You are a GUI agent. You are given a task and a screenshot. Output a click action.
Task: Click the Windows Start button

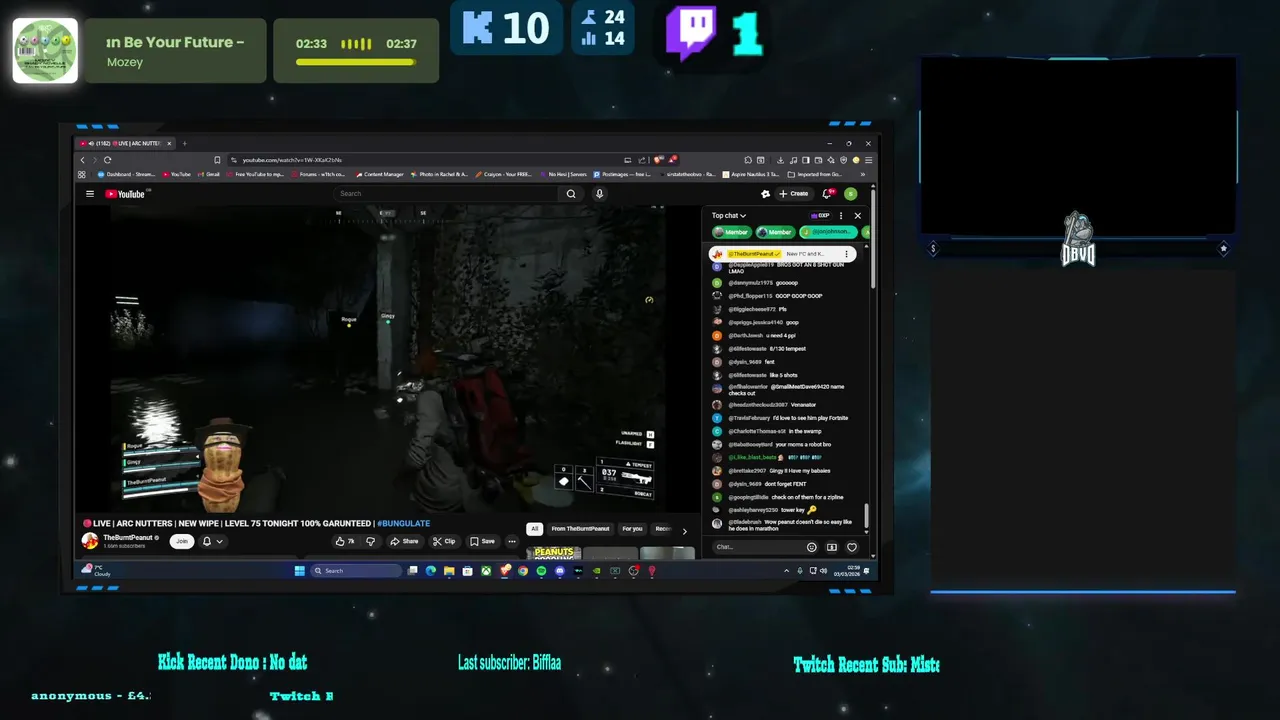pos(299,571)
